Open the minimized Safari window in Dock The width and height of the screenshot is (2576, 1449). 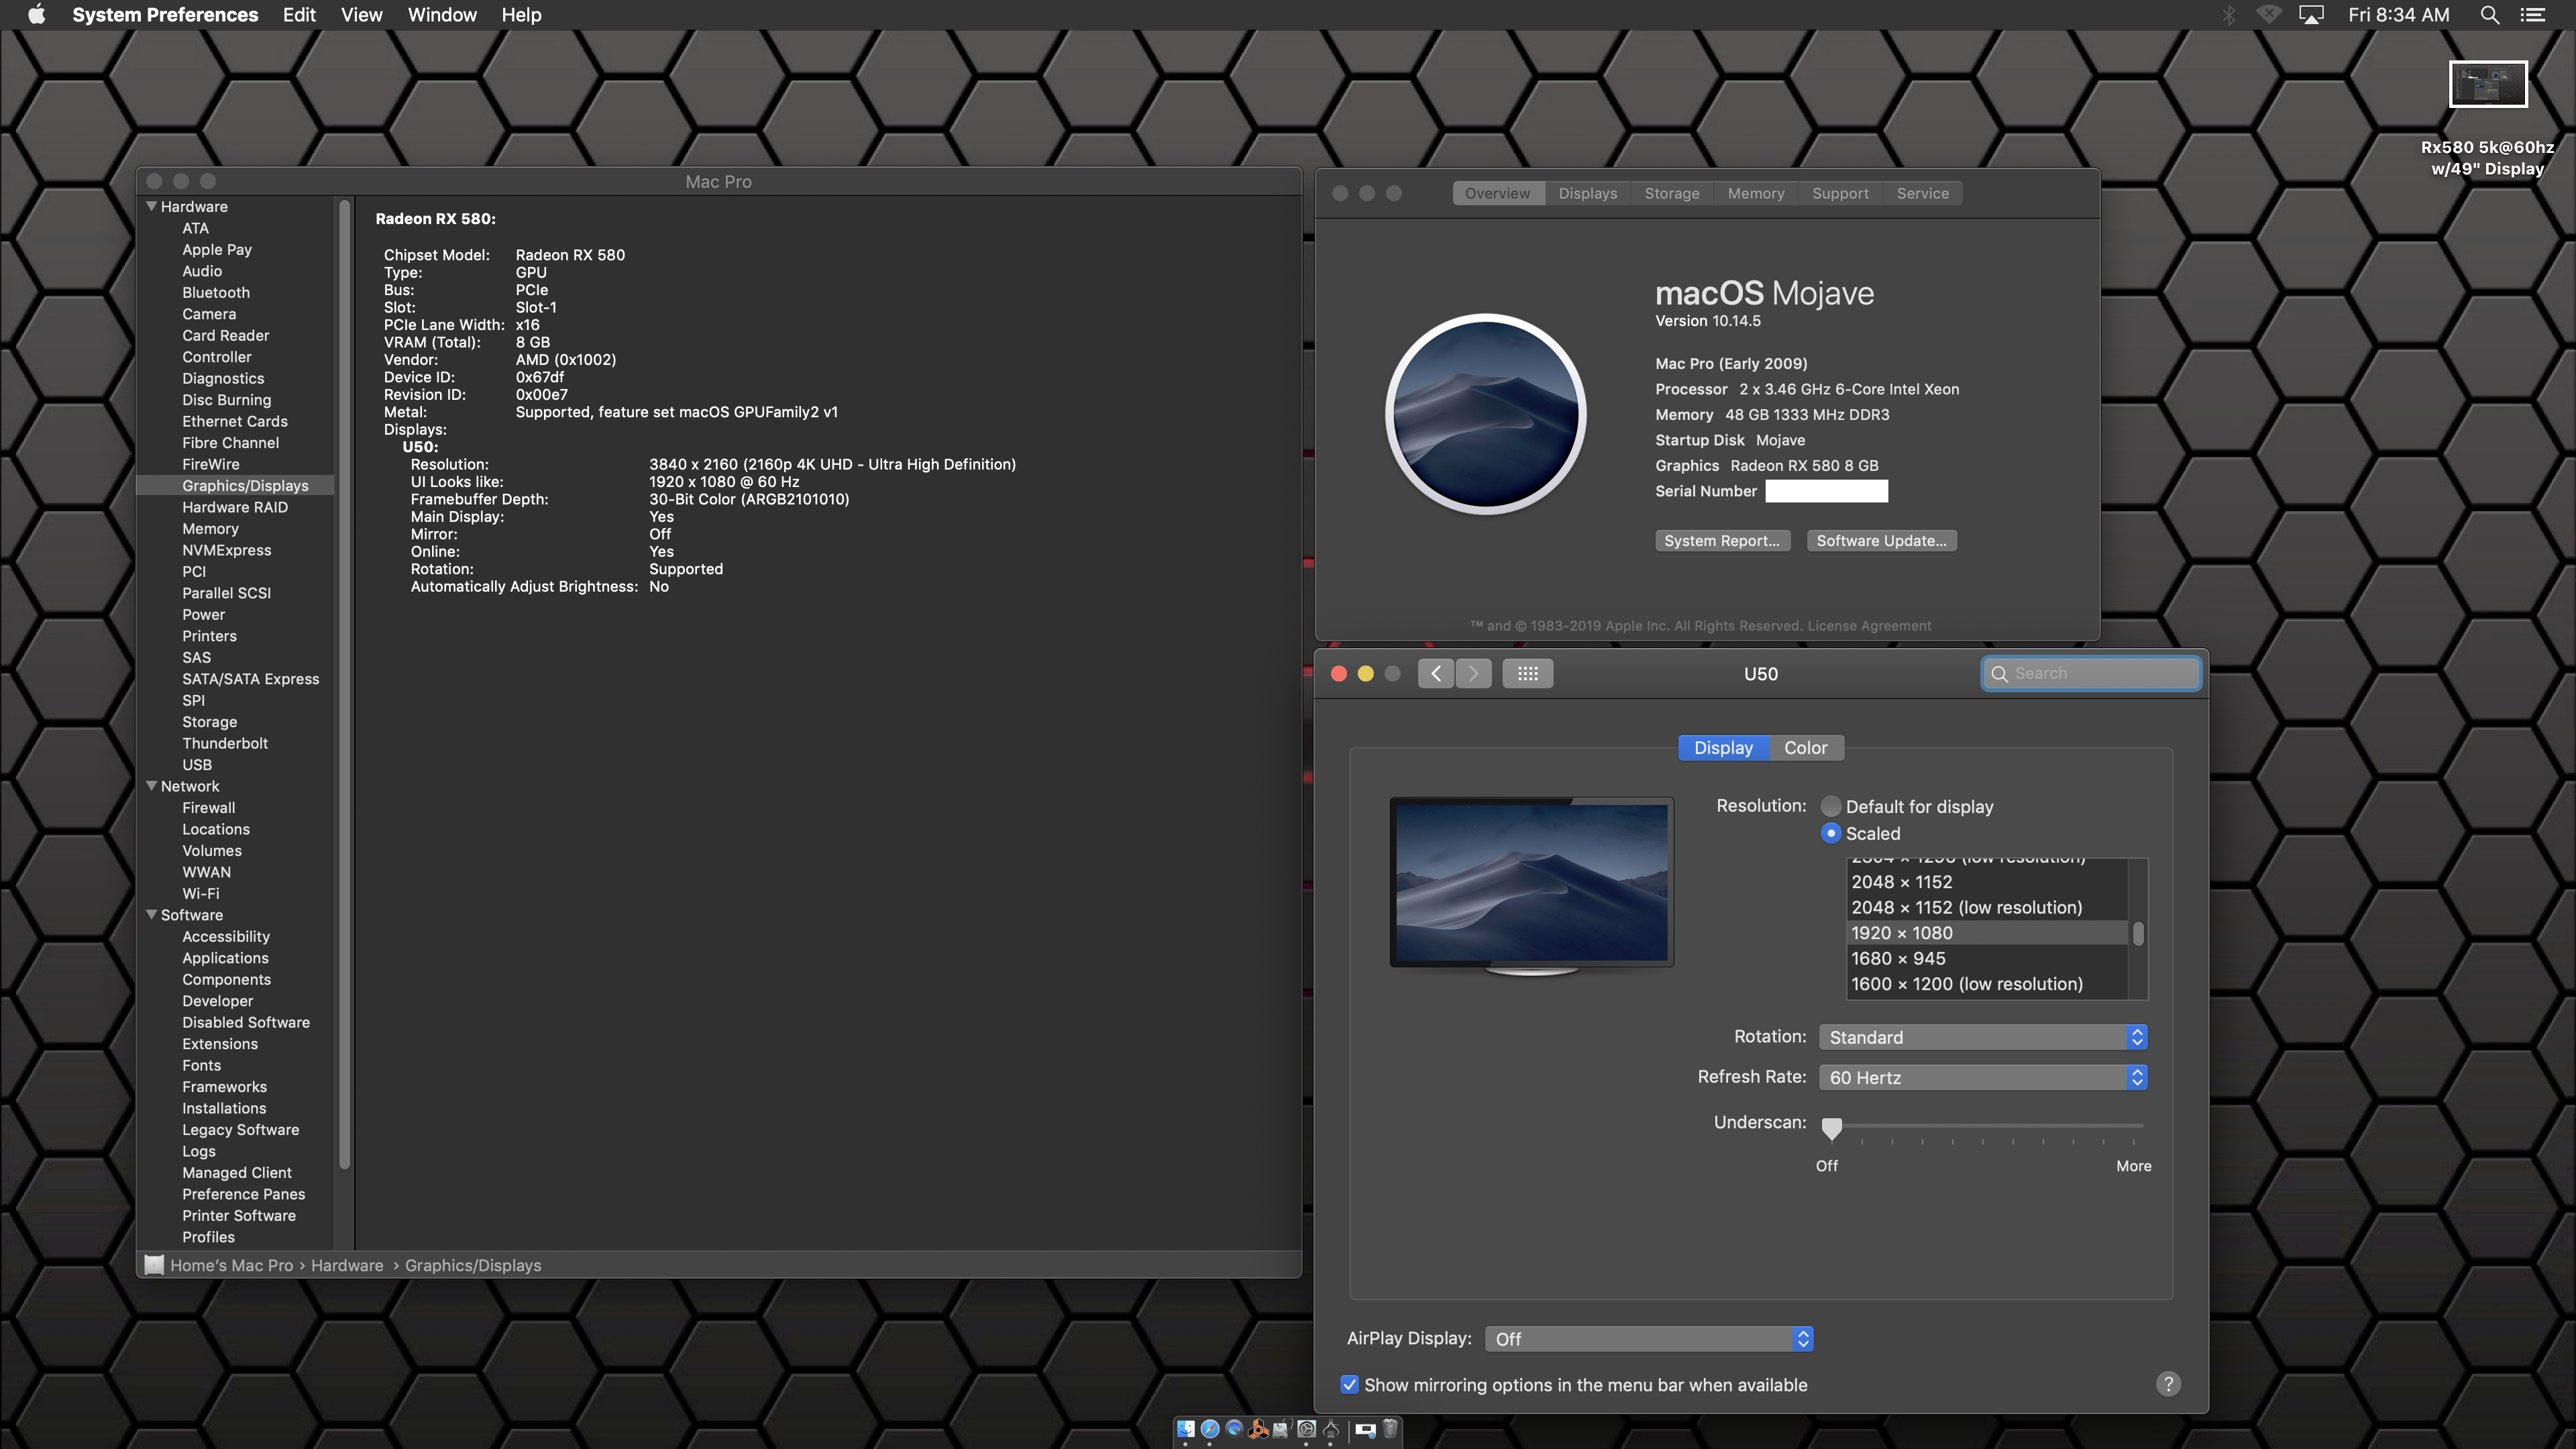1366,1430
